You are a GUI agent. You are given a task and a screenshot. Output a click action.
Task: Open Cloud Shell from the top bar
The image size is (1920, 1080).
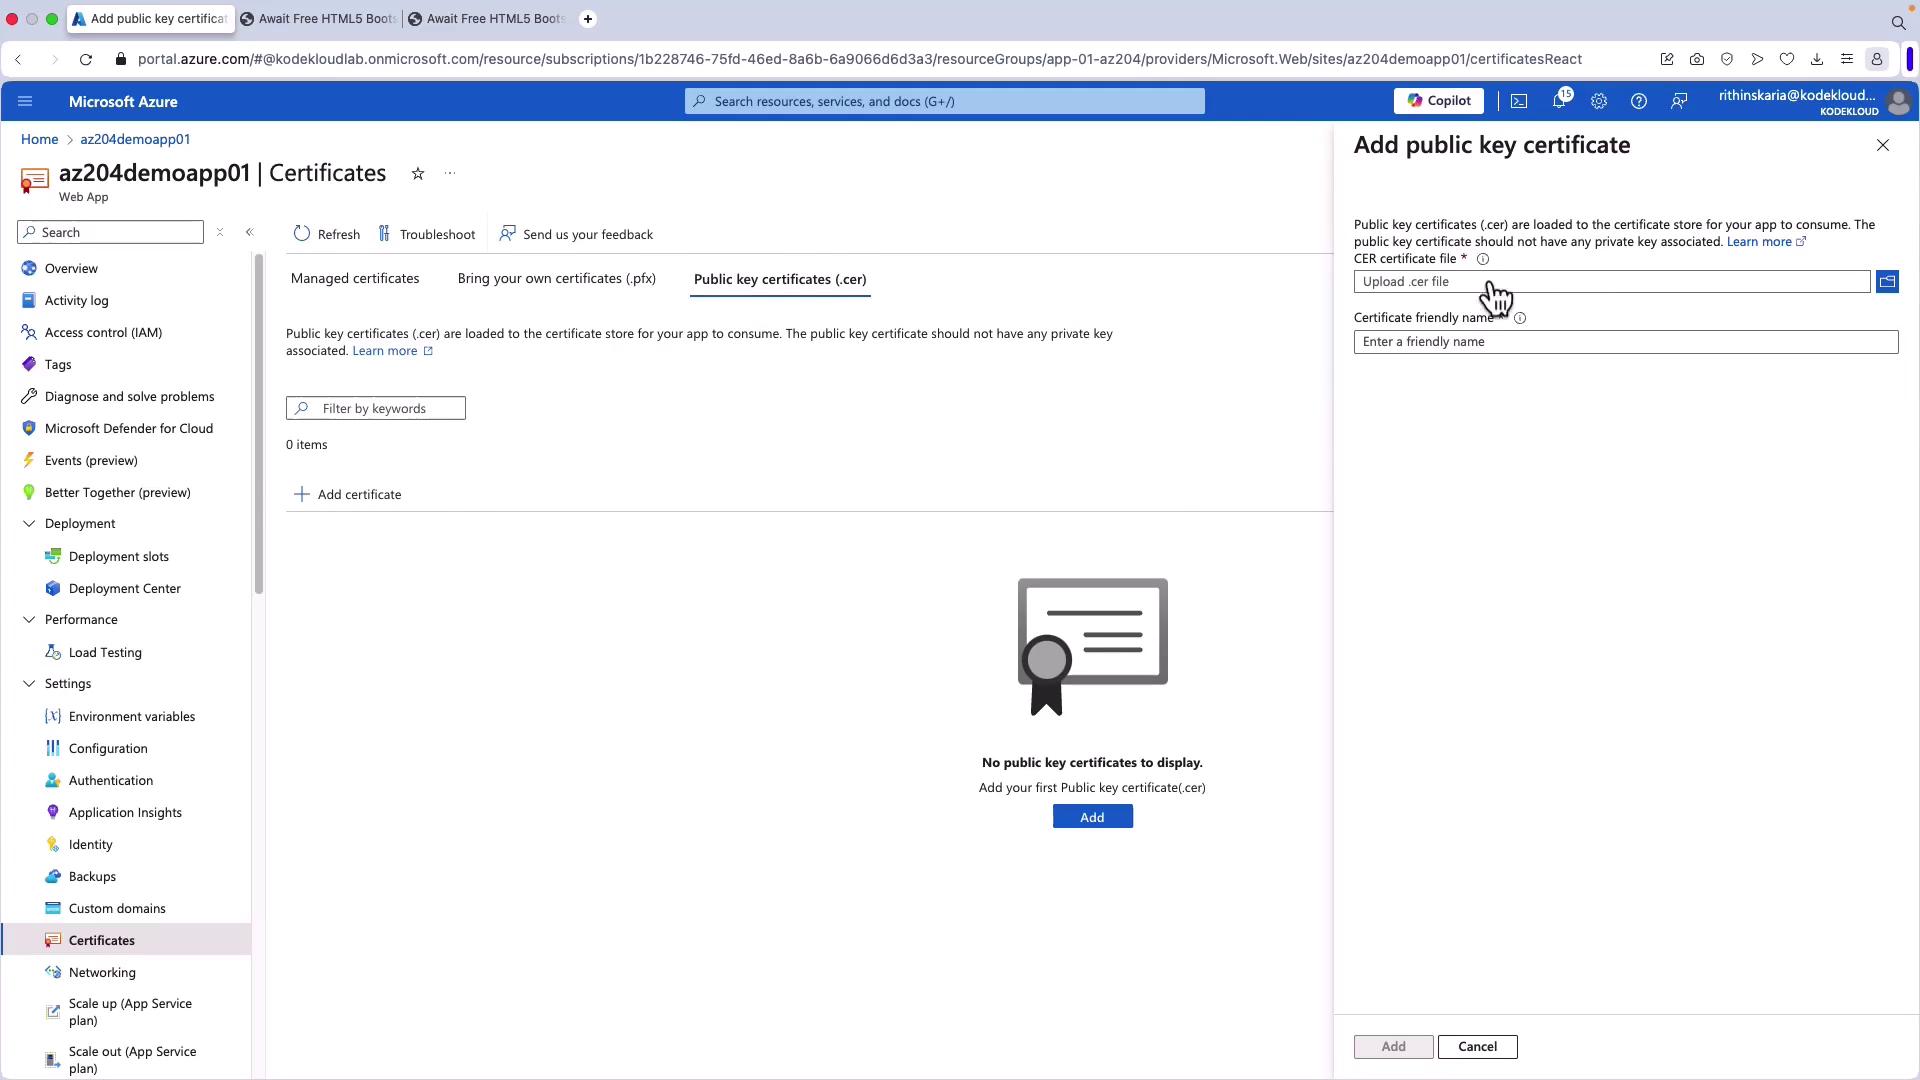tap(1519, 101)
